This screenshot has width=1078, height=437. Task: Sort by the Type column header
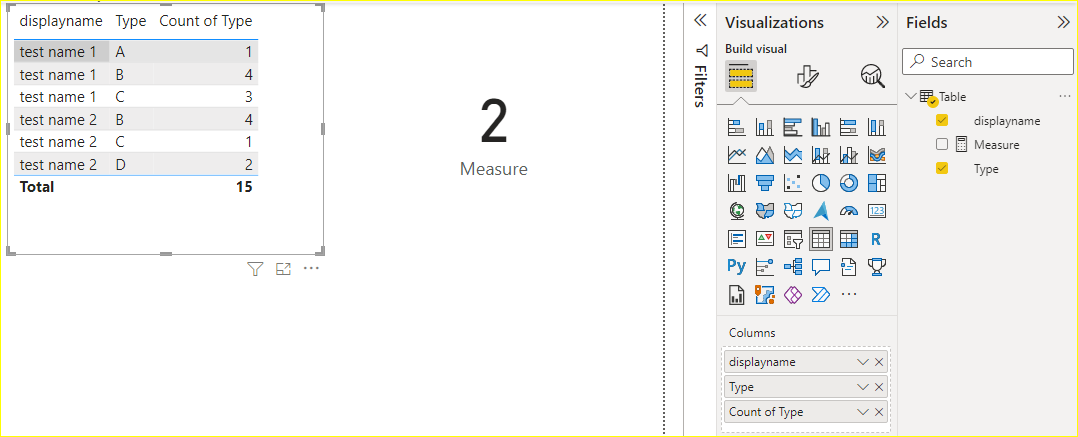point(131,21)
